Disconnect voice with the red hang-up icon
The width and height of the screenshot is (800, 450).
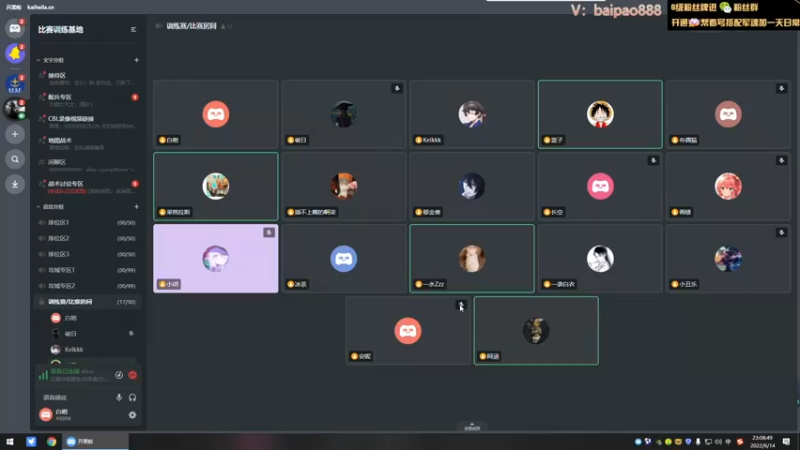tap(133, 375)
